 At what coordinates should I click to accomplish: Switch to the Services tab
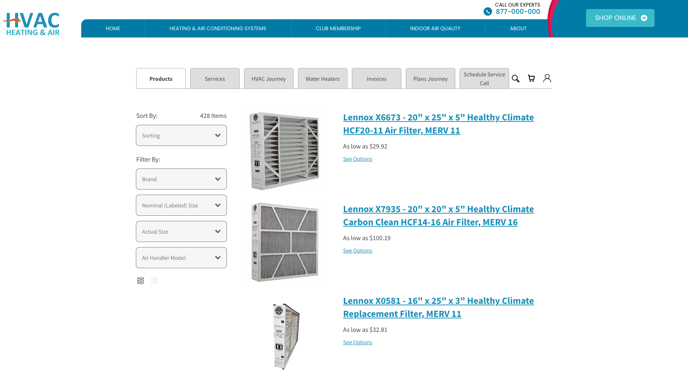[x=215, y=79]
